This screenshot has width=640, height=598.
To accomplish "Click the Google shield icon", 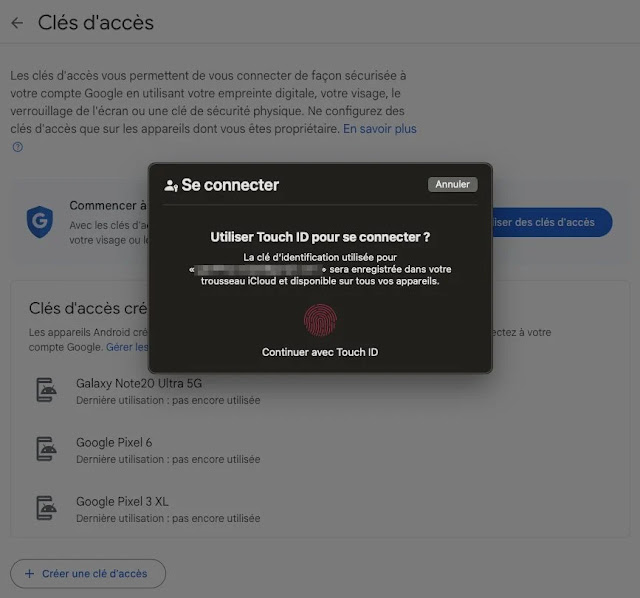I will pos(40,222).
